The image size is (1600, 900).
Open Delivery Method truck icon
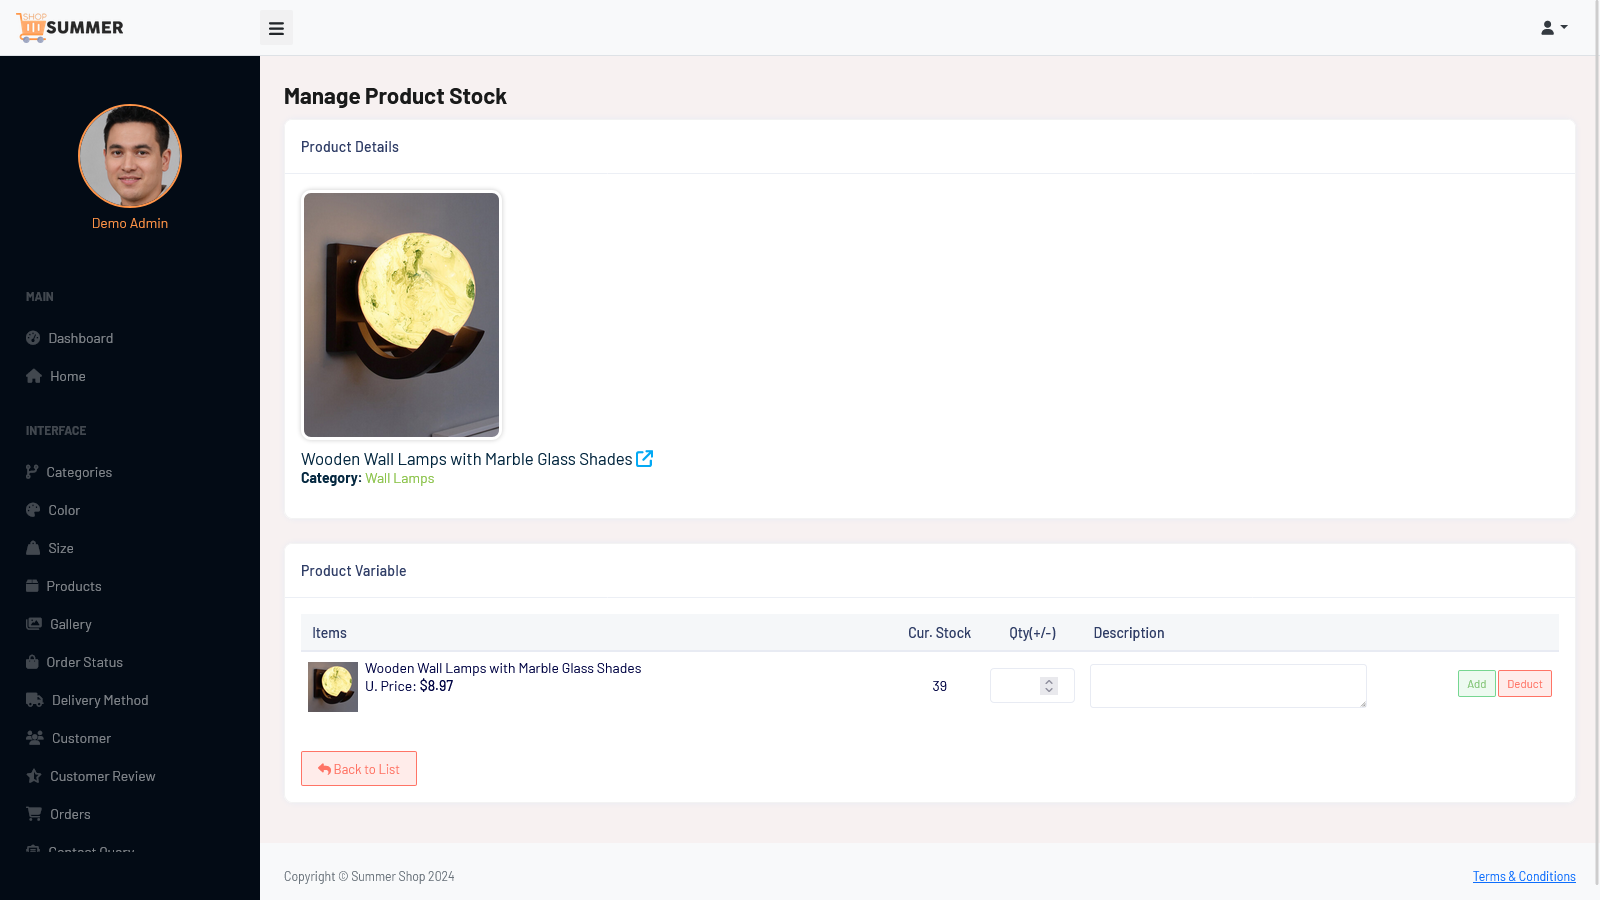35,700
